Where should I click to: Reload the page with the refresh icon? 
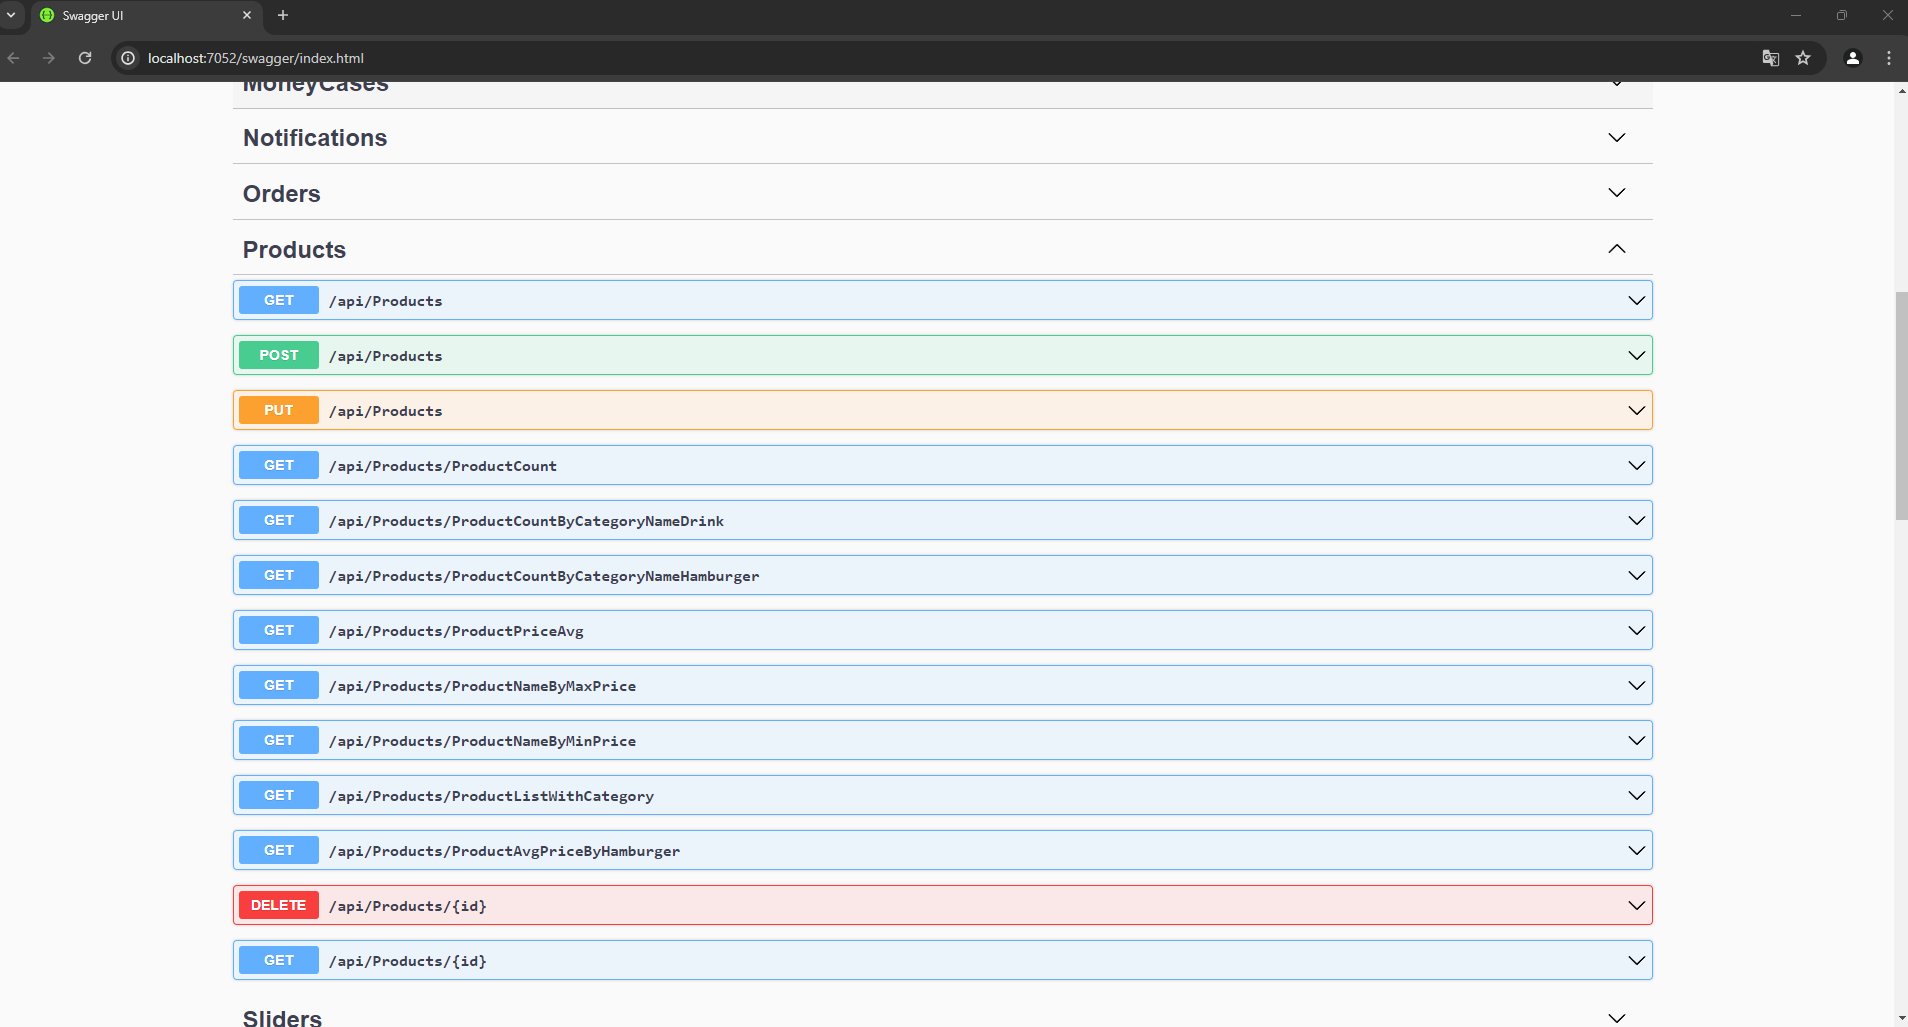tap(85, 58)
